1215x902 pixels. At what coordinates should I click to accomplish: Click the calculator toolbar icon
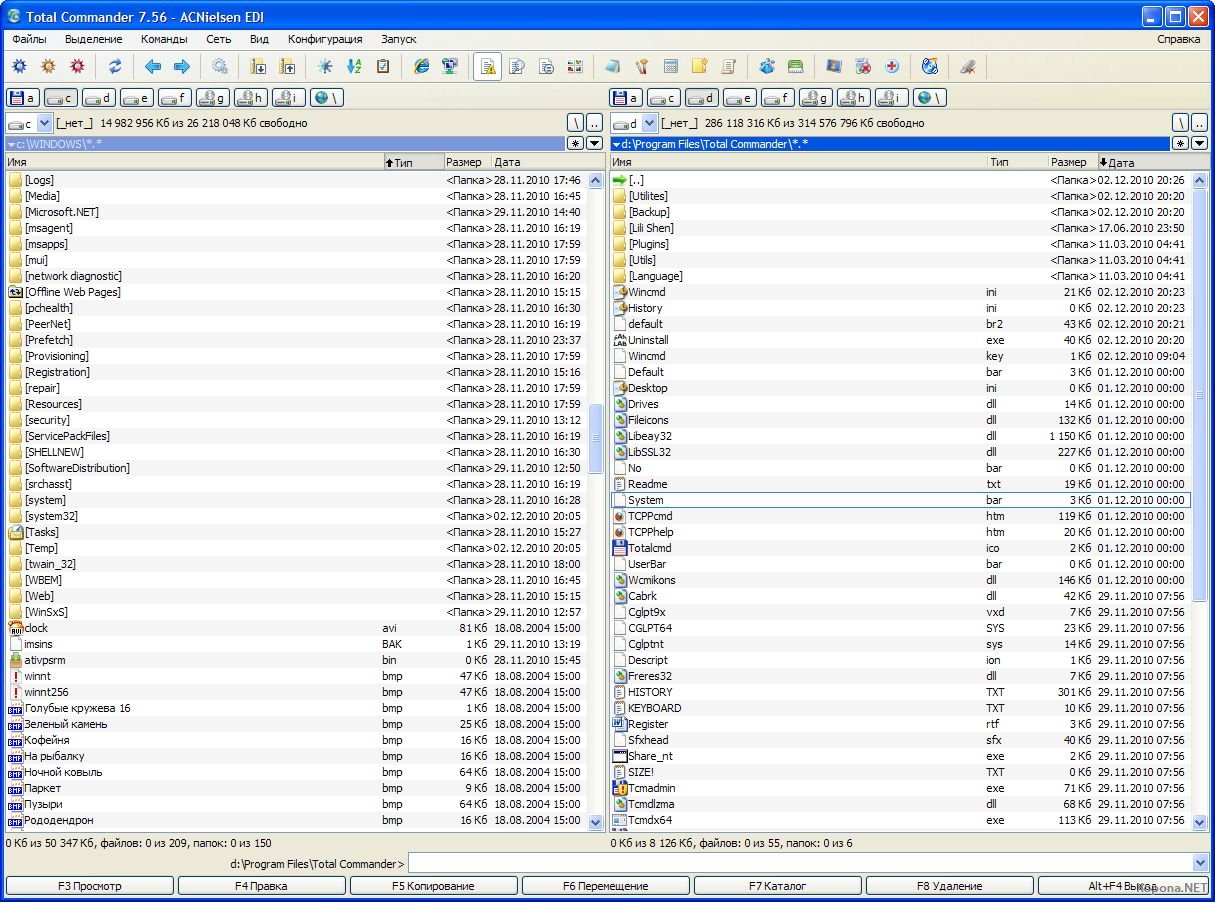click(671, 67)
